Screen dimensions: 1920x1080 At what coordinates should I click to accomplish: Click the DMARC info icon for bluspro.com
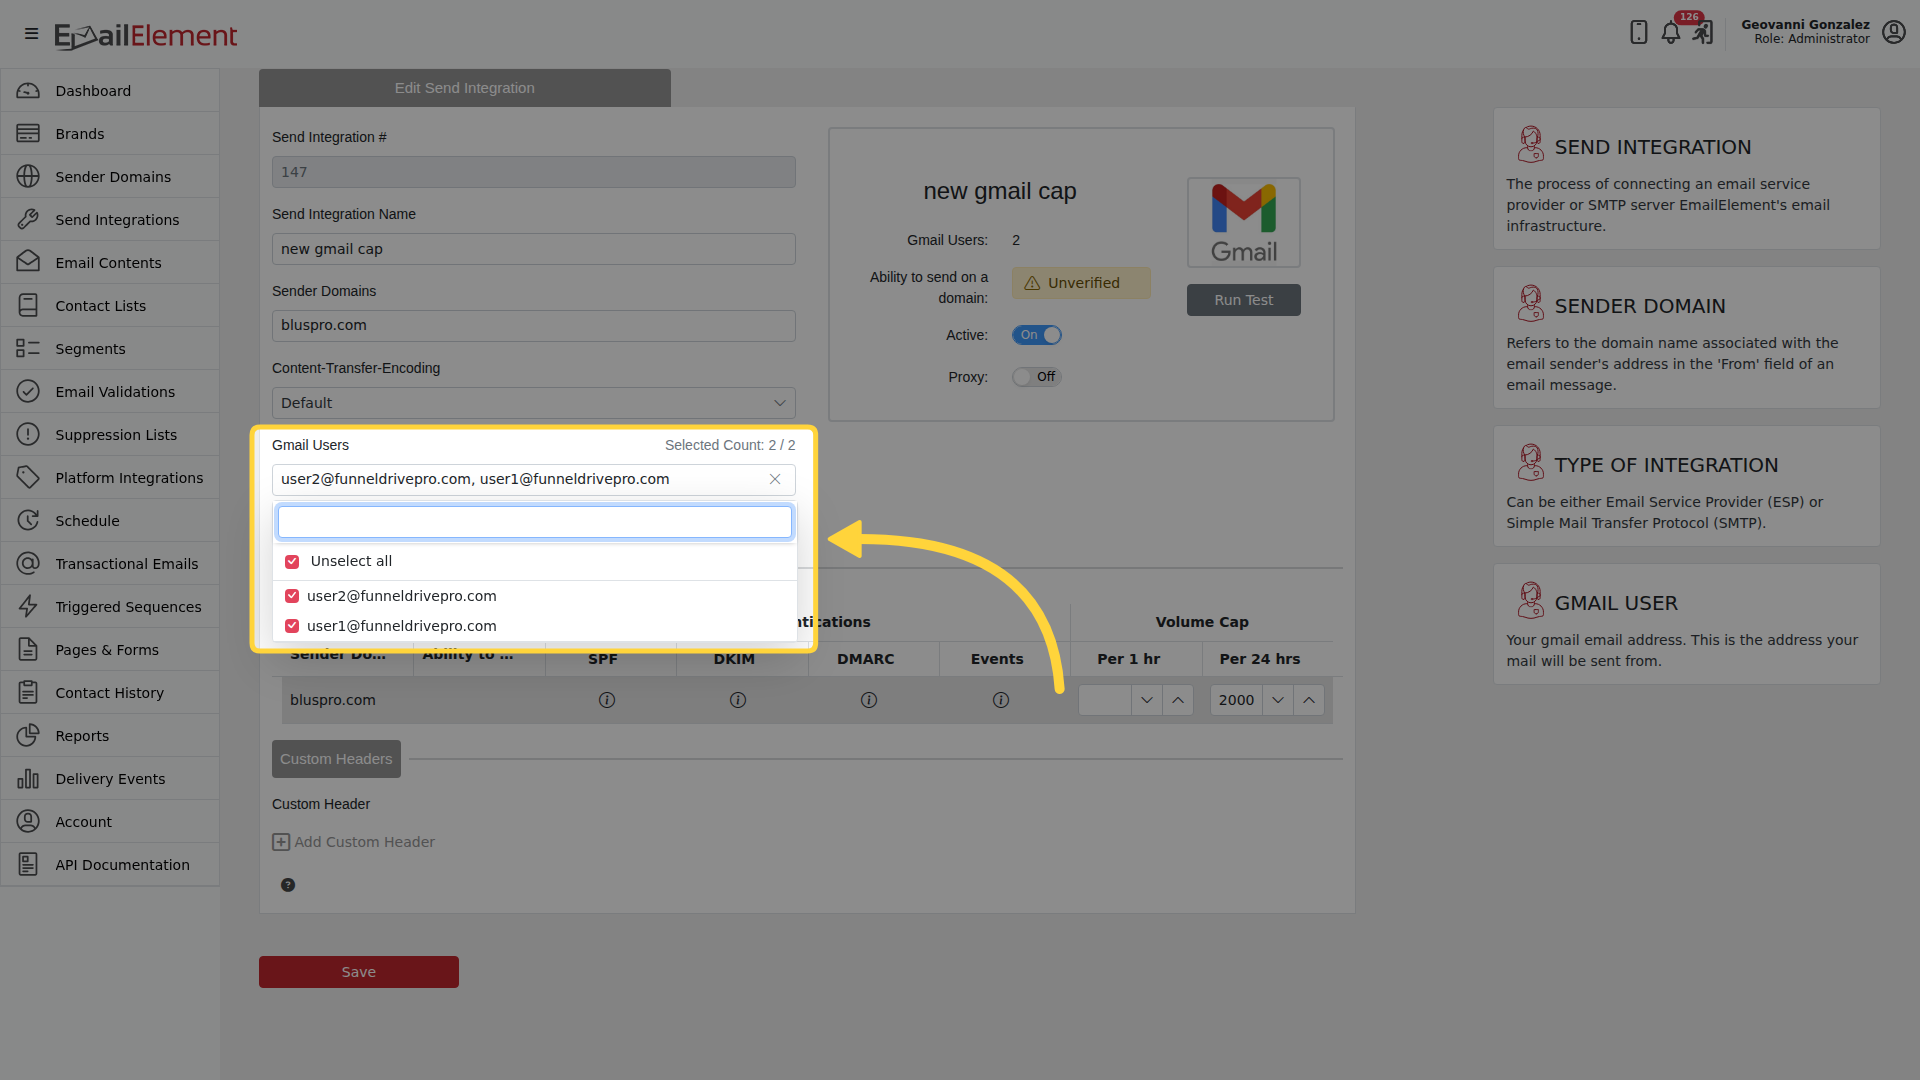click(869, 700)
